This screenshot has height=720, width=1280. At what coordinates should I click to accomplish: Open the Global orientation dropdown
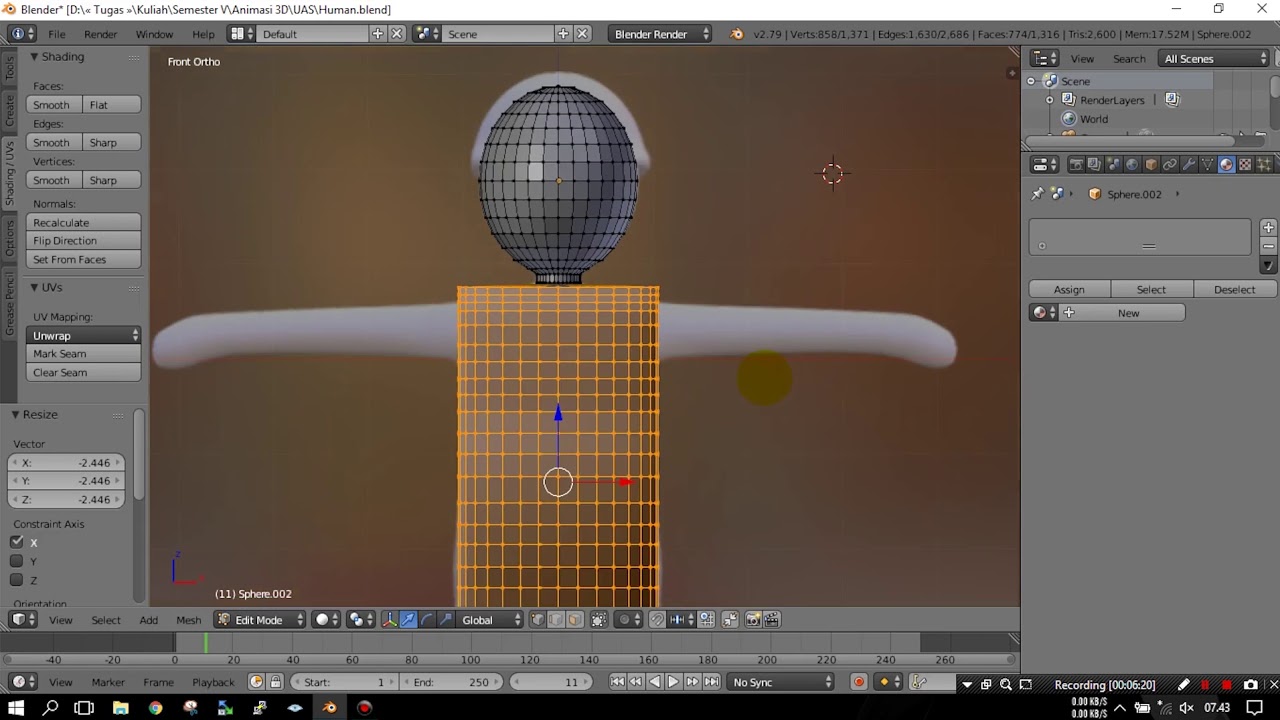point(491,620)
